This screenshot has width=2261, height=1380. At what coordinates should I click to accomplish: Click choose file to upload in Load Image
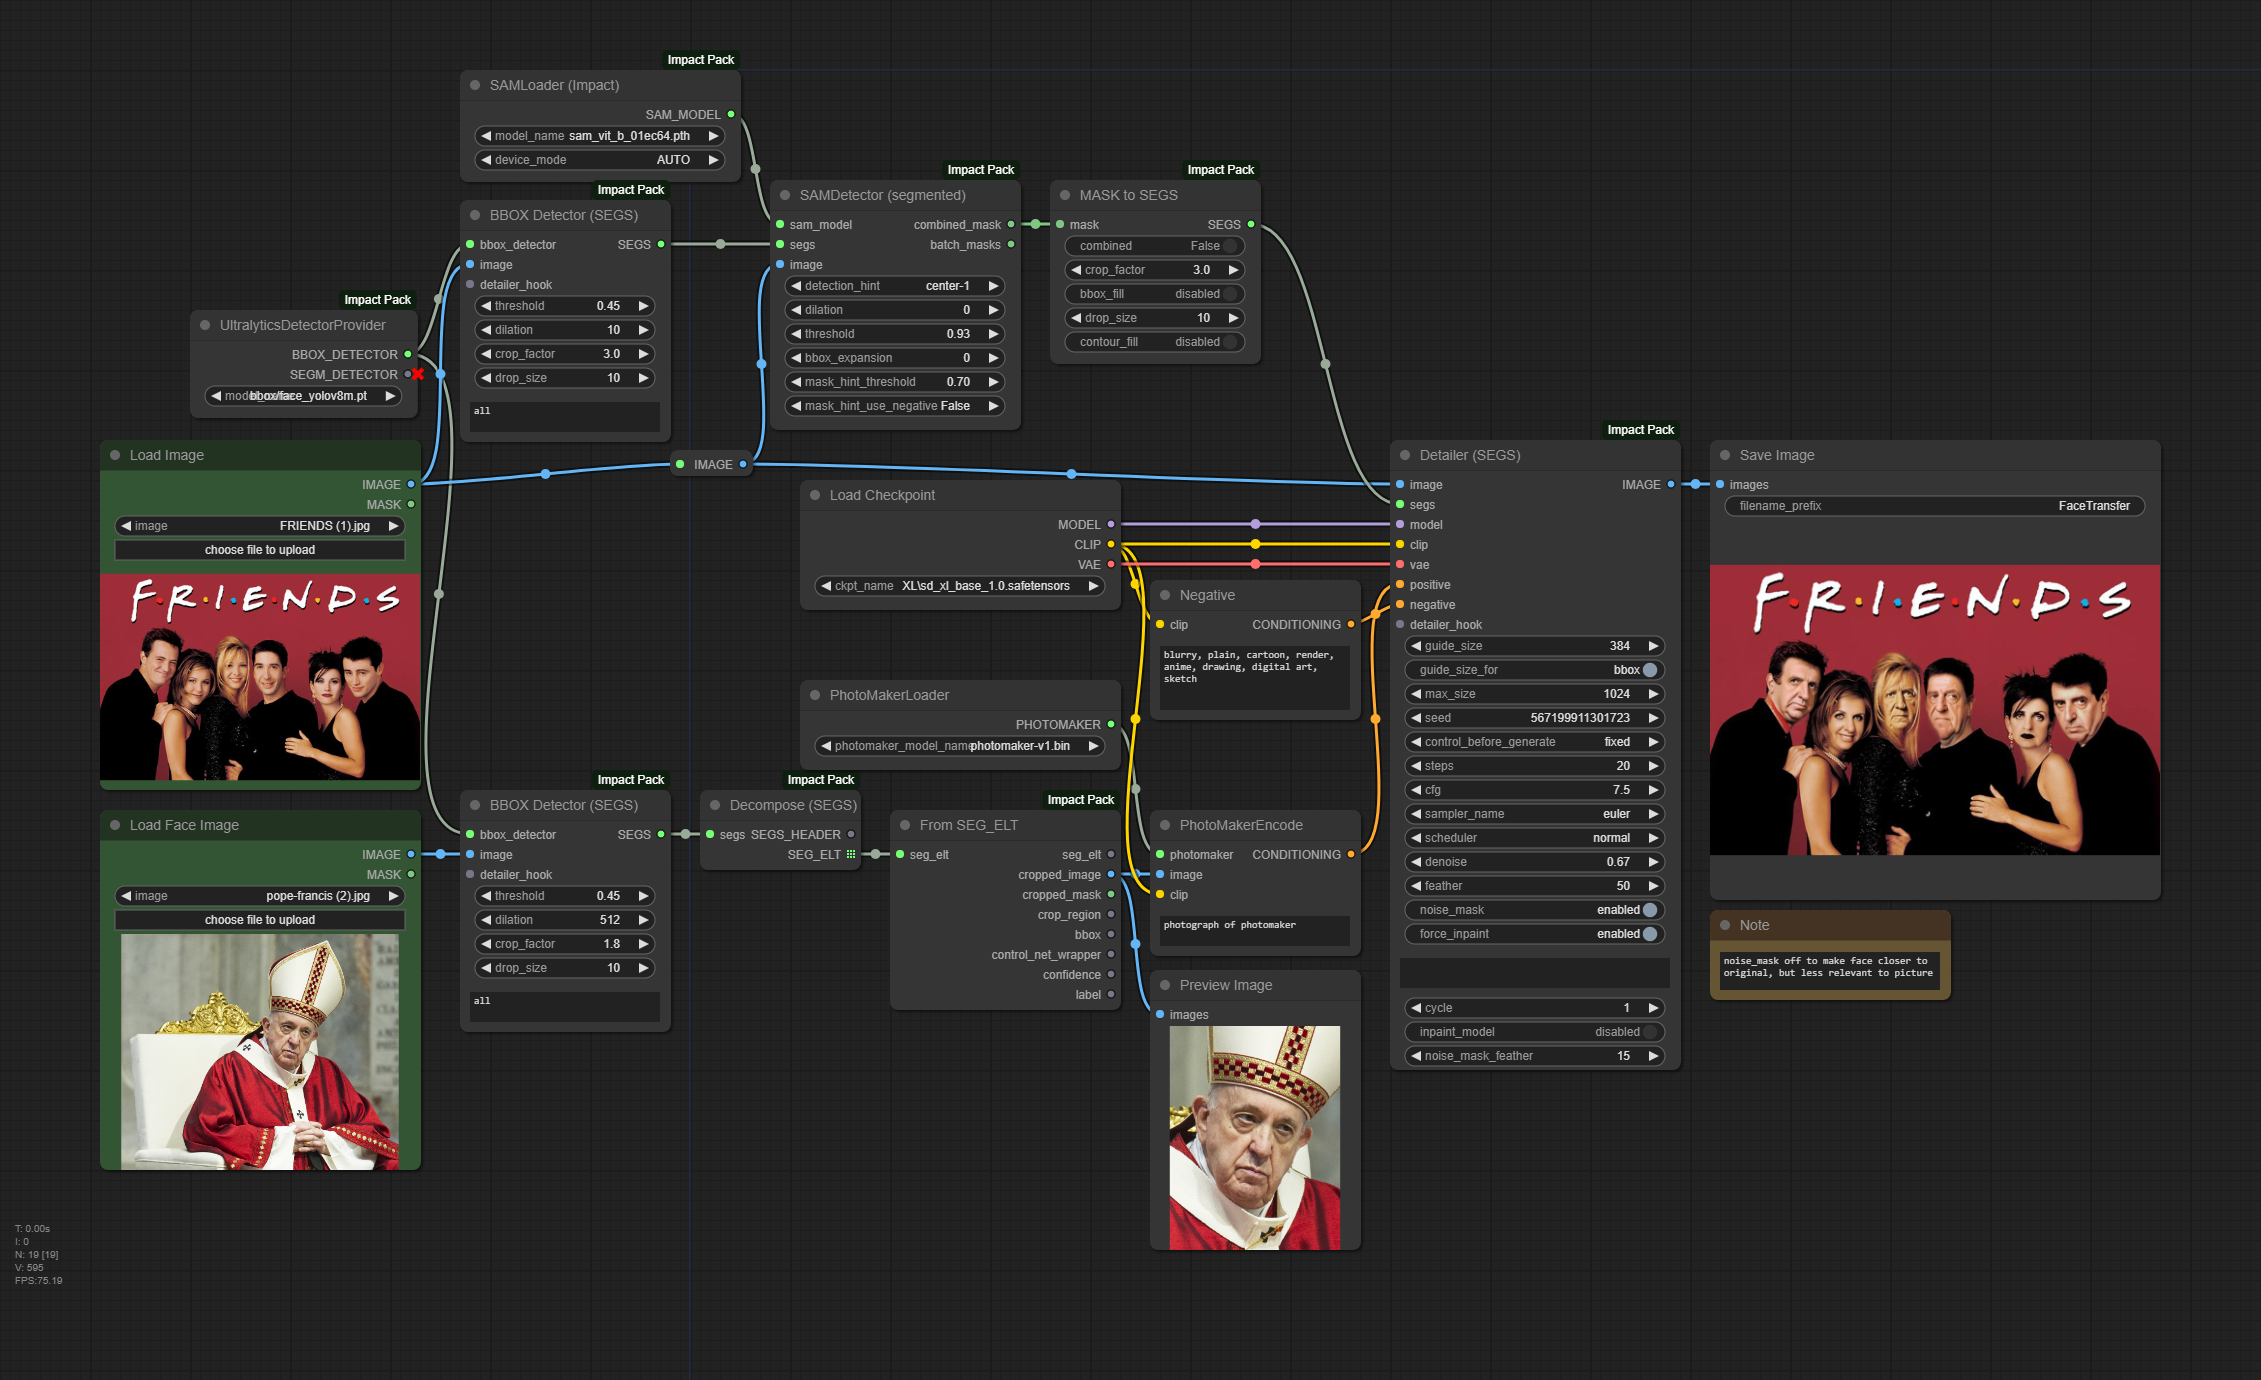click(260, 550)
